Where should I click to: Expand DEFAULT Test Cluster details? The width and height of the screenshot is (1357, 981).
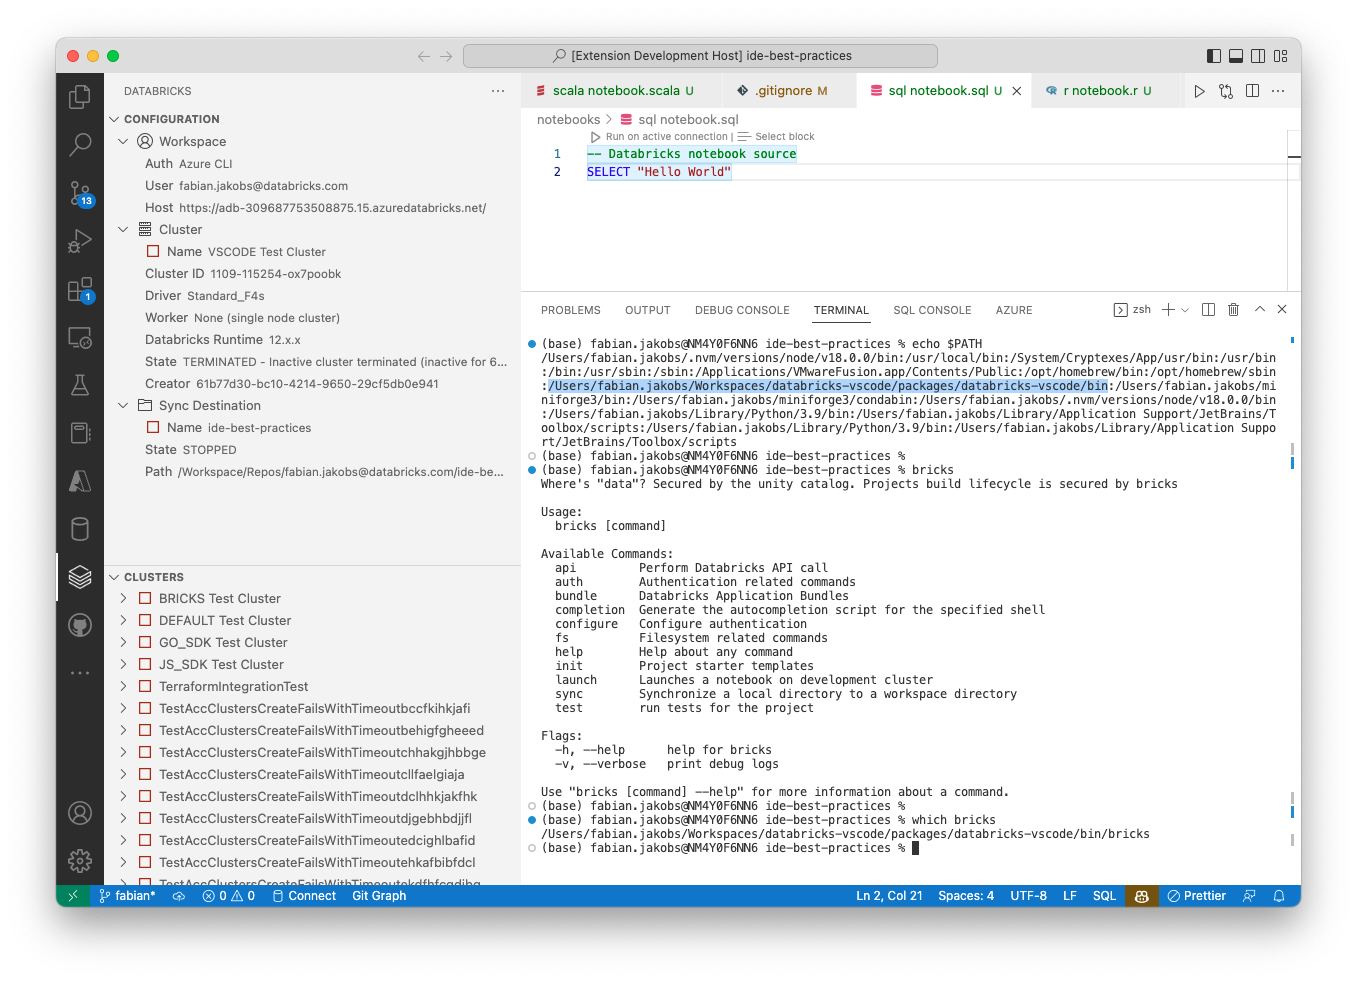coord(123,620)
